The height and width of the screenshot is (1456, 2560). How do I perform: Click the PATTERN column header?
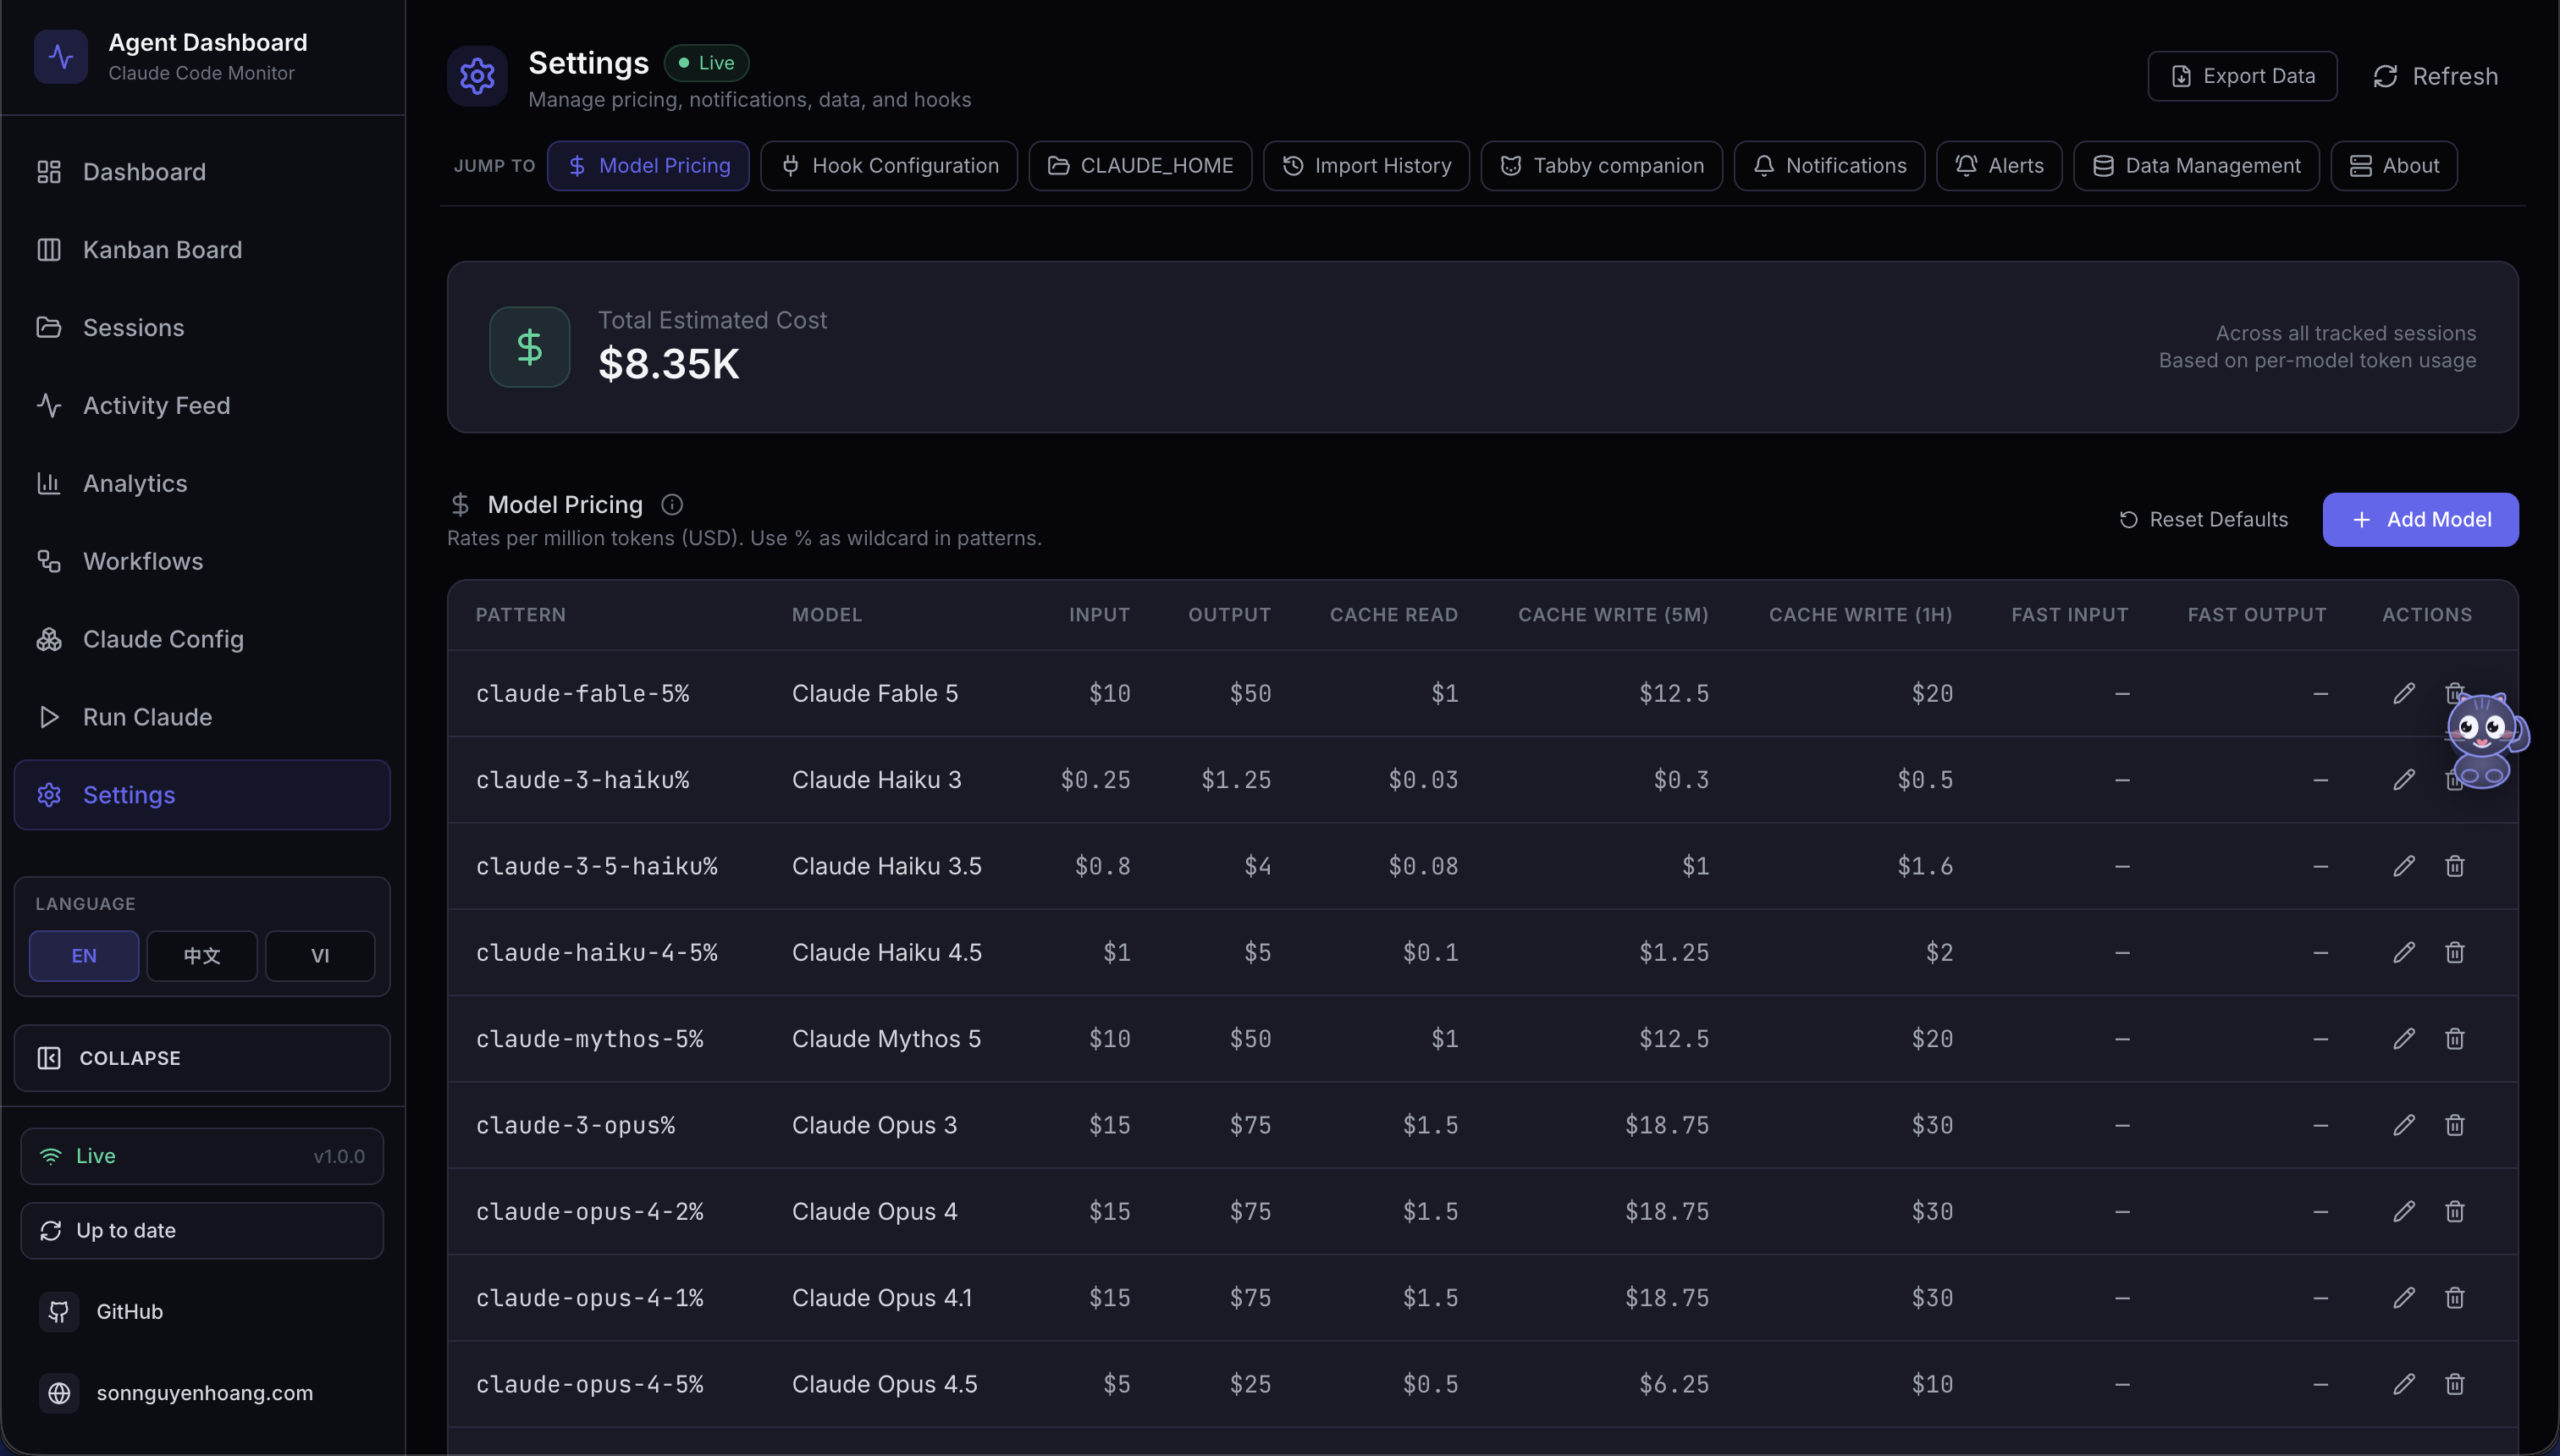tap(520, 615)
